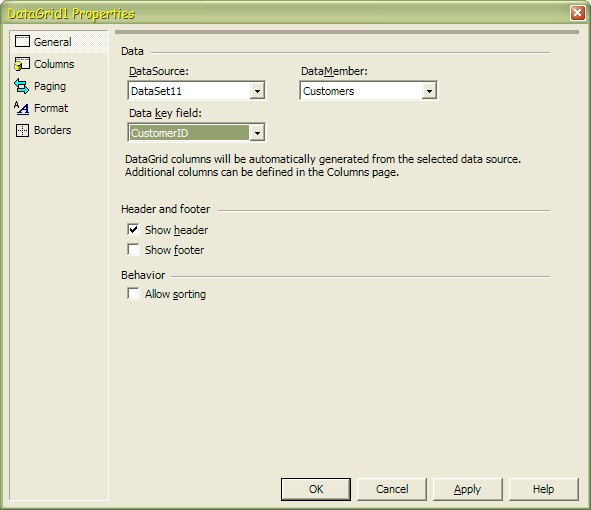Expand the Data key field dropdown arrow
The image size is (591, 510).
coord(257,133)
